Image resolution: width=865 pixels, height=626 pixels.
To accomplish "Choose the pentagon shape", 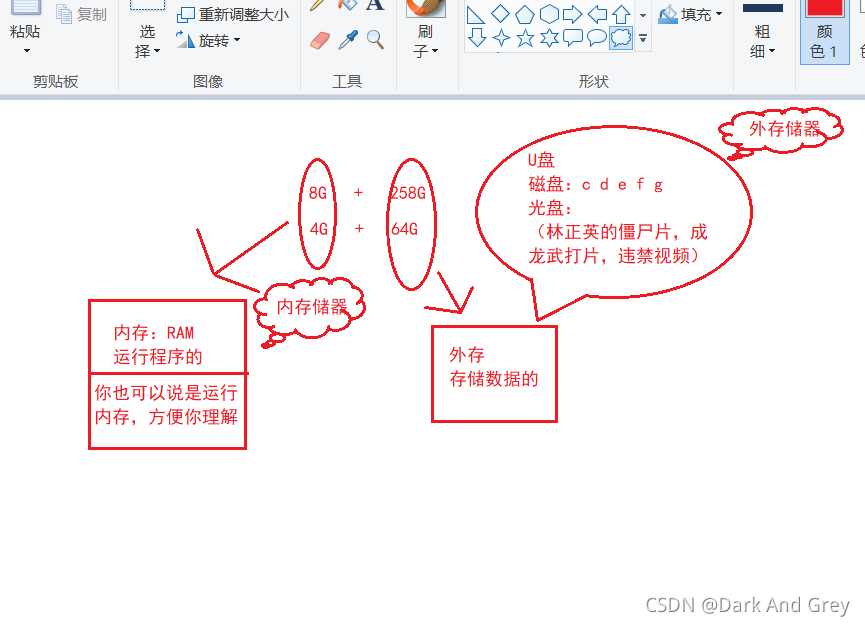I will click(525, 14).
